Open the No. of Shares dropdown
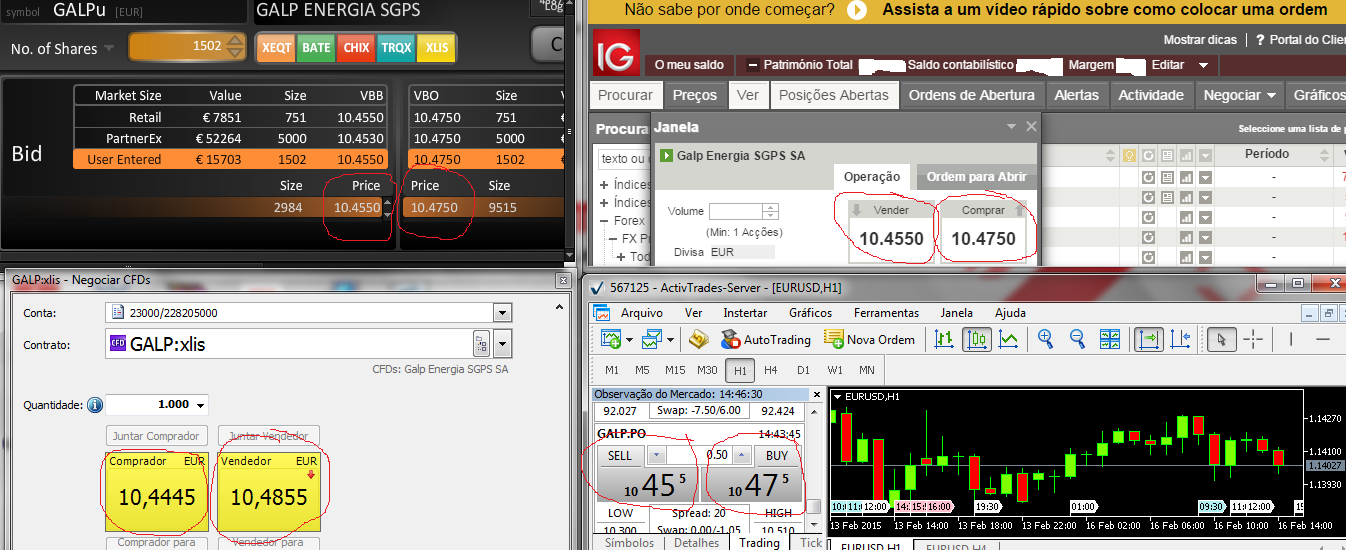This screenshot has width=1346, height=550. click(x=108, y=49)
